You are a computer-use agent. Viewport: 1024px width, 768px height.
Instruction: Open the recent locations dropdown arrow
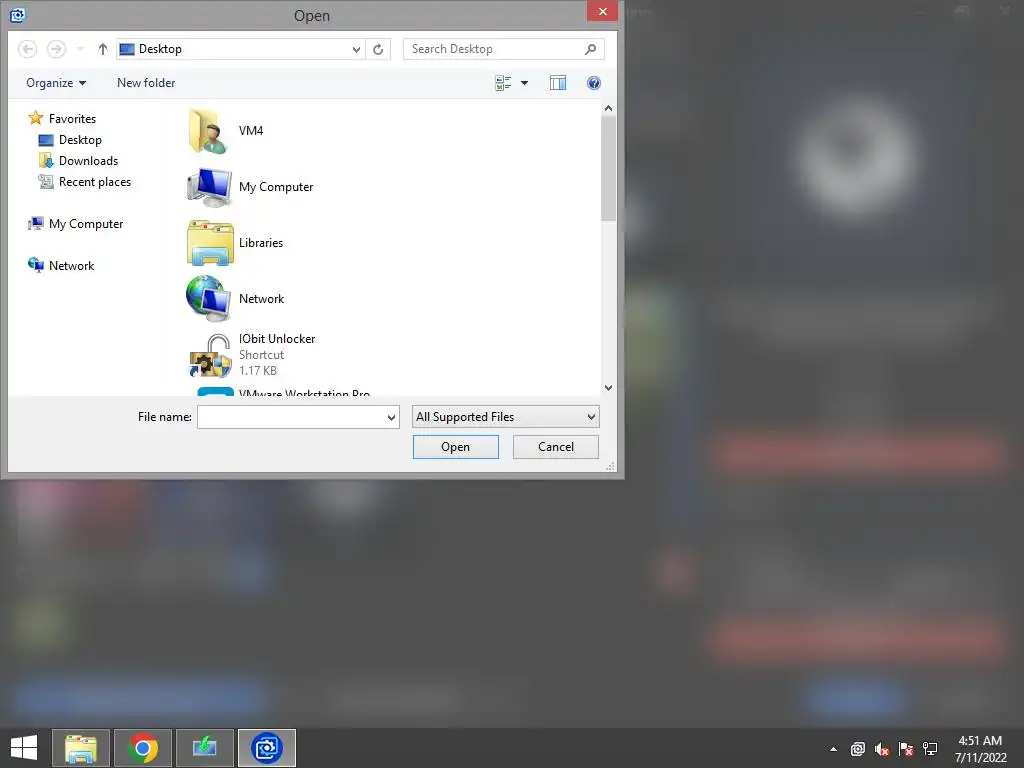[80, 49]
